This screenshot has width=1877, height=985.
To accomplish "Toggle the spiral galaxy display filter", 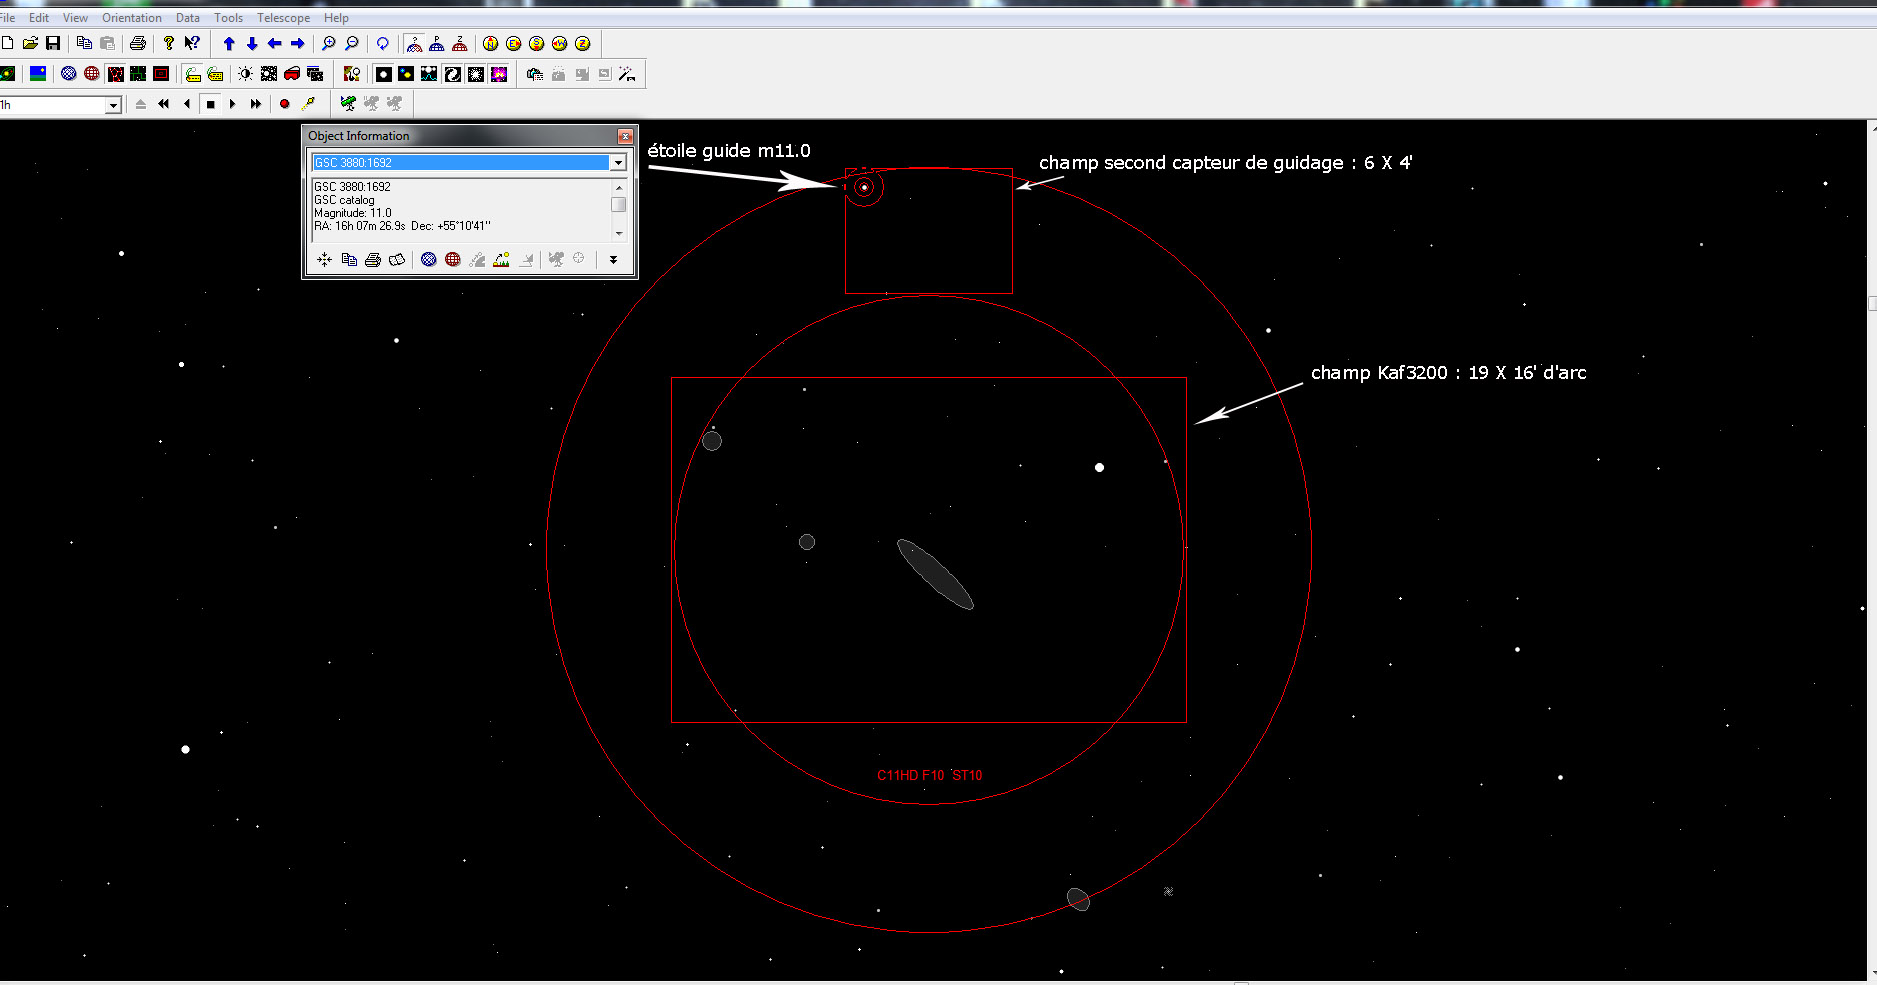I will 453,74.
